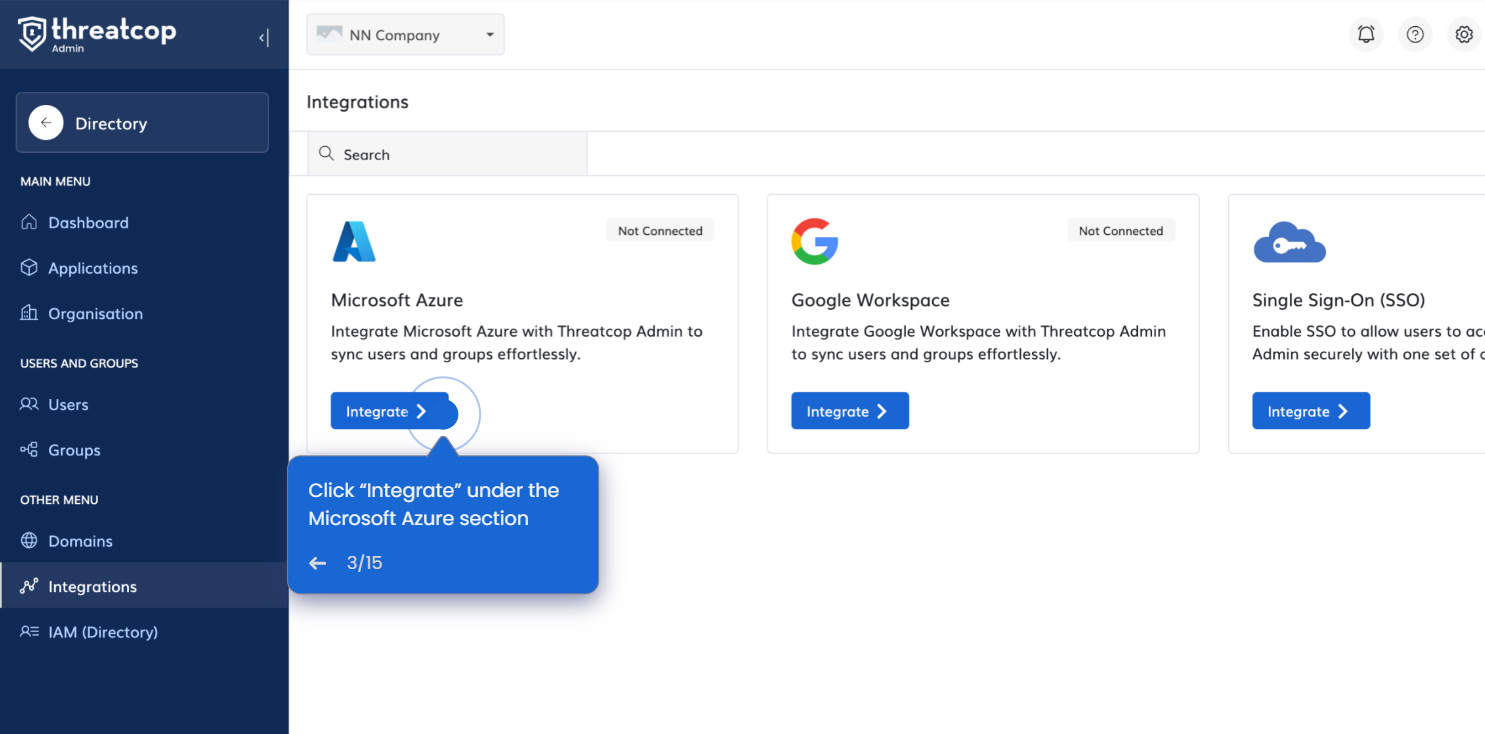
Task: Click the notifications bell icon
Action: pos(1366,34)
